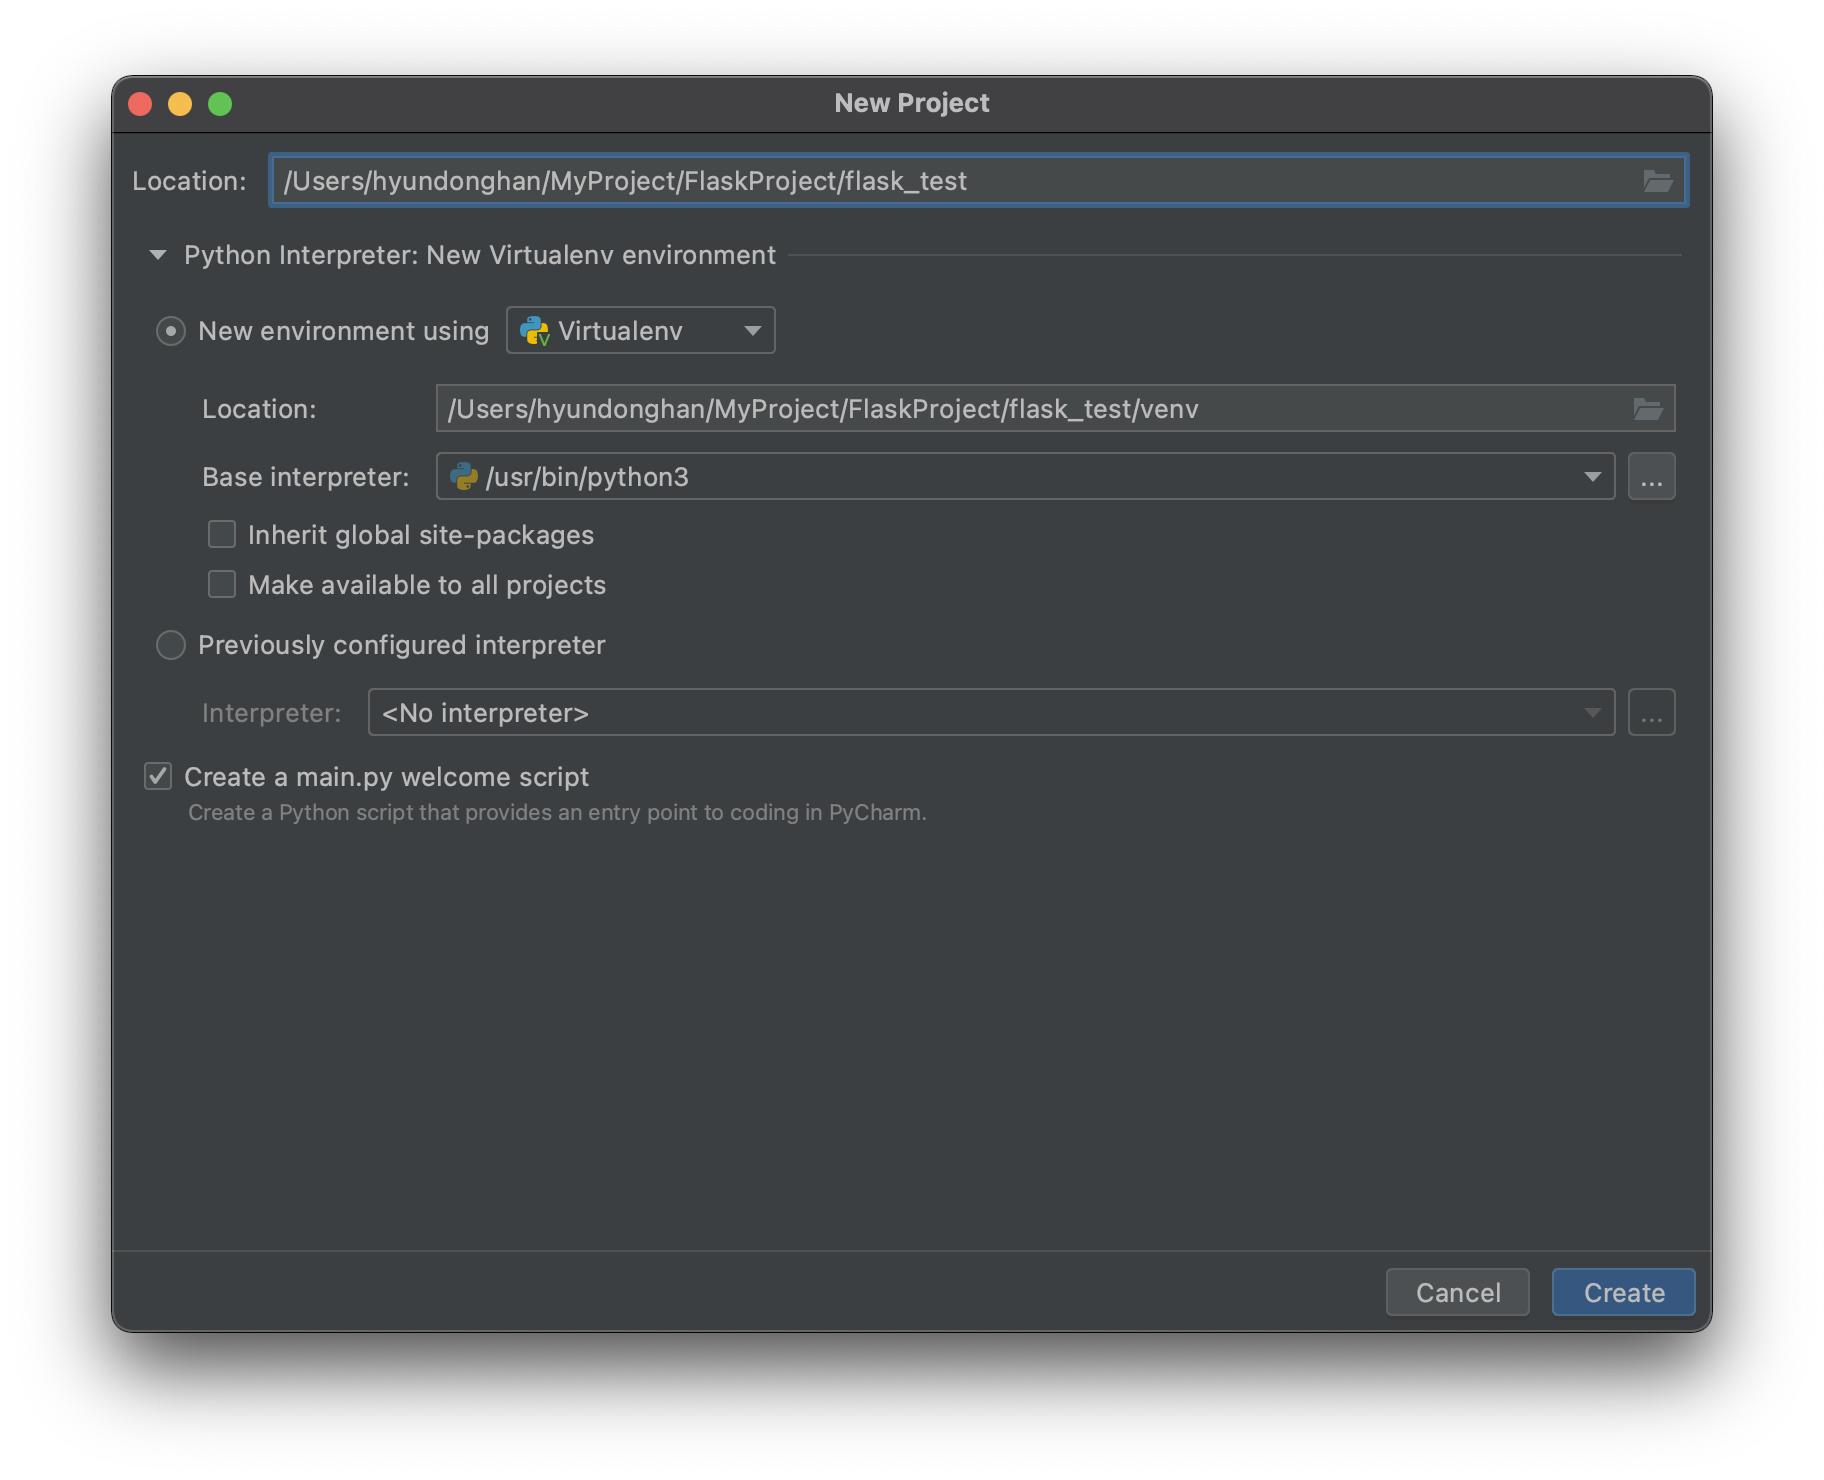Select Previously configured interpreter option
Image resolution: width=1824 pixels, height=1480 pixels.
(170, 645)
